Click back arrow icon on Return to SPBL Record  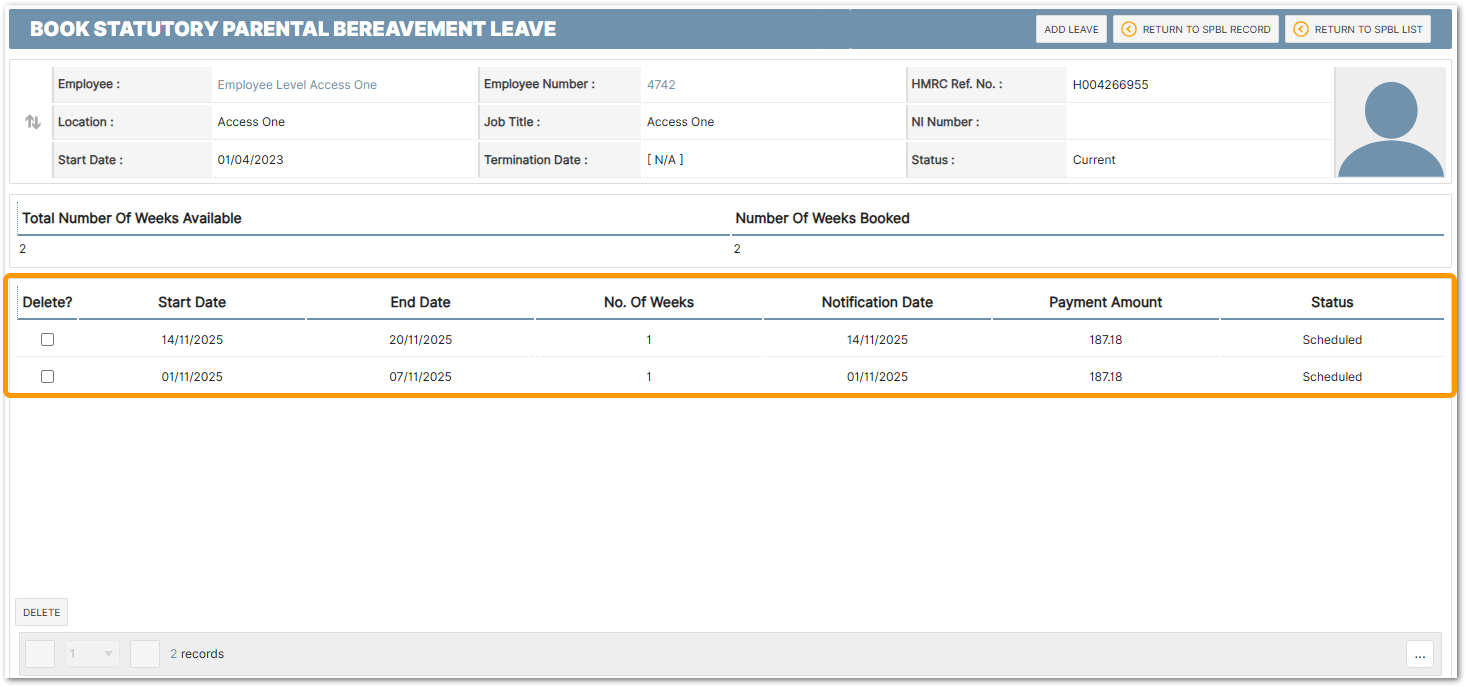(1129, 30)
